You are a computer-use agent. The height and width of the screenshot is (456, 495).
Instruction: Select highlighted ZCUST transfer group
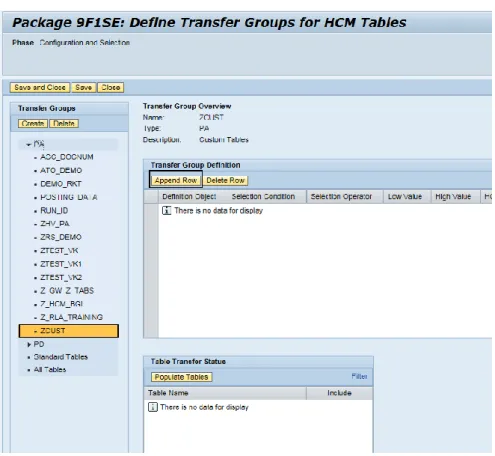click(69, 331)
